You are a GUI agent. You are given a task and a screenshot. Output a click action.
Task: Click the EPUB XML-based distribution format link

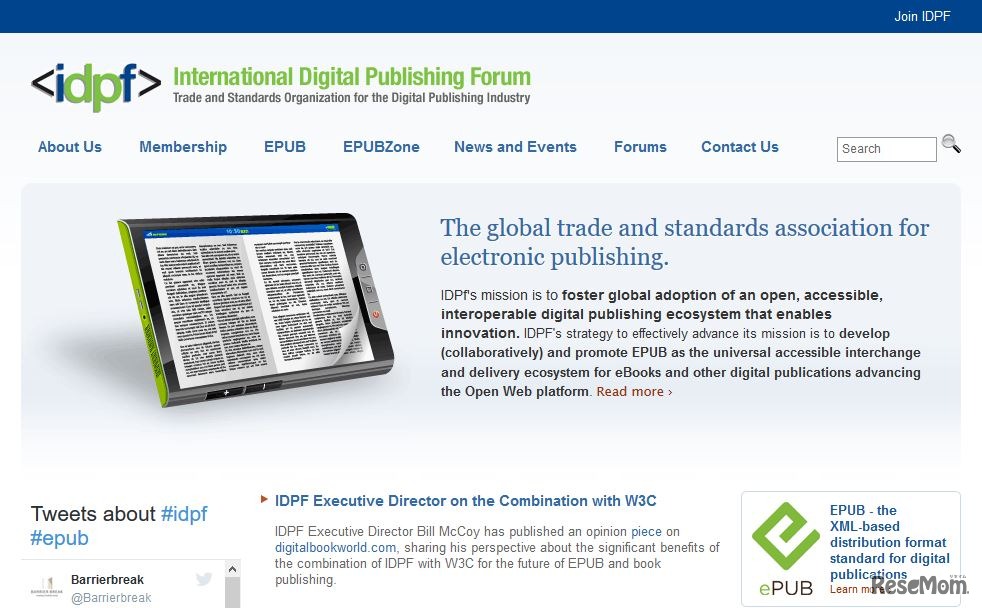click(x=889, y=542)
